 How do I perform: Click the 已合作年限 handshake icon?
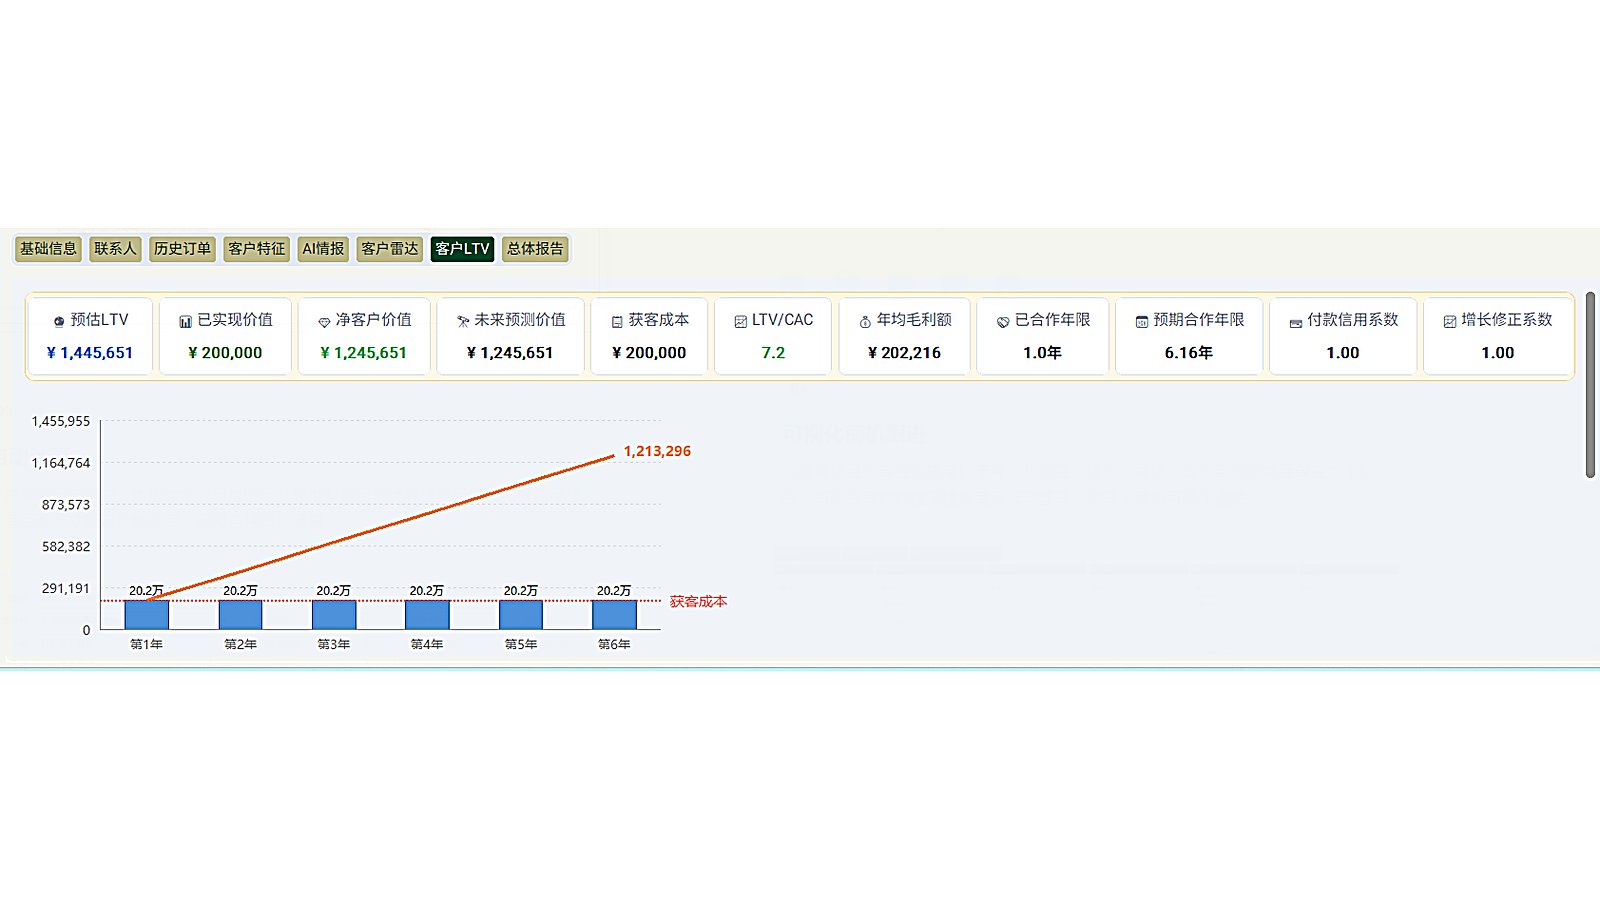(x=1003, y=321)
